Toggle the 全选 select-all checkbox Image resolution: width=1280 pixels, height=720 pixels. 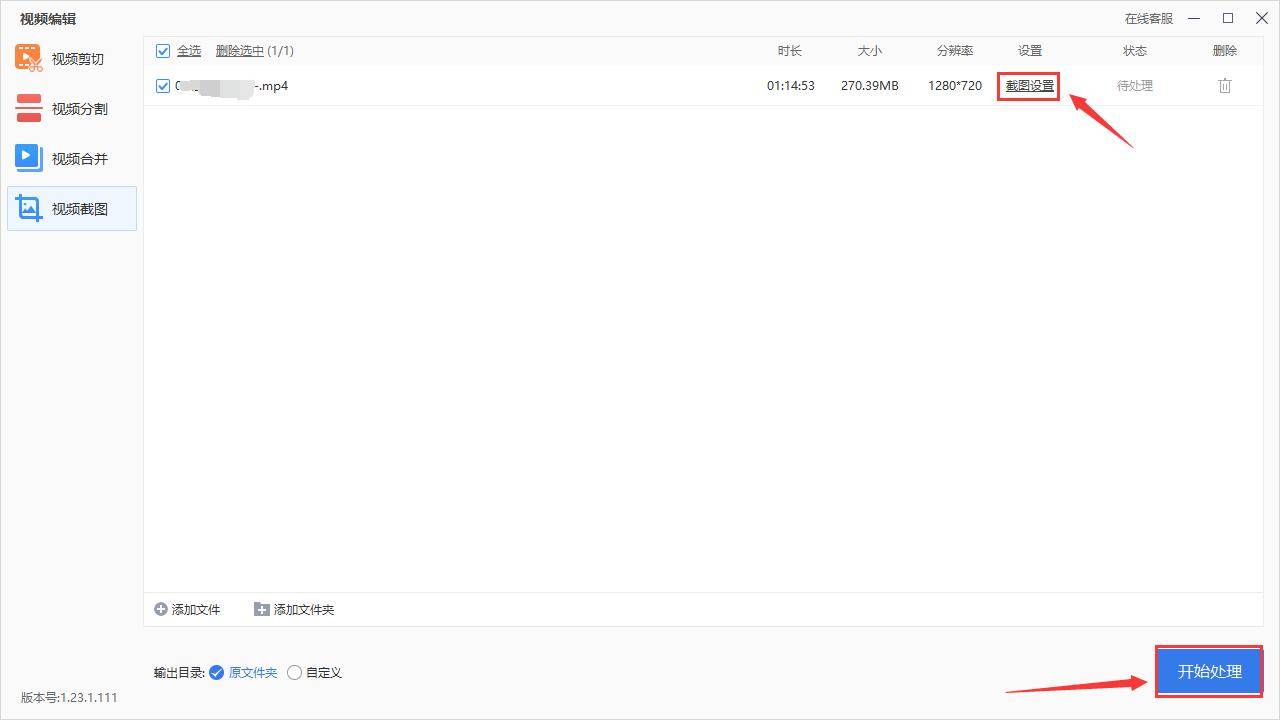tap(163, 51)
